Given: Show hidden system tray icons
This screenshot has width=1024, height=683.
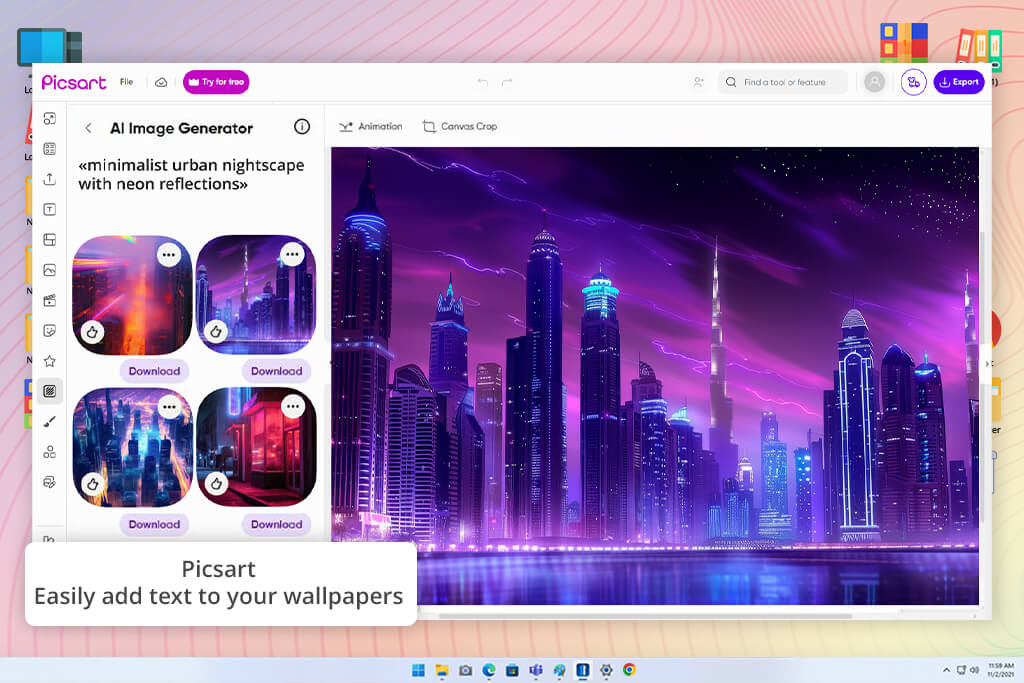Looking at the screenshot, I should click(946, 670).
